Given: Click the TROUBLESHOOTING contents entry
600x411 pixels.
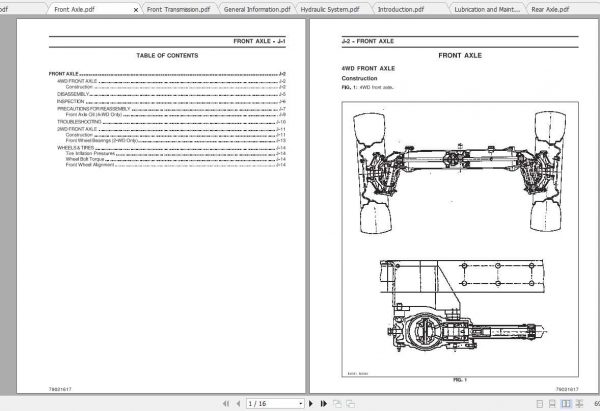Looking at the screenshot, I should click(171, 122).
